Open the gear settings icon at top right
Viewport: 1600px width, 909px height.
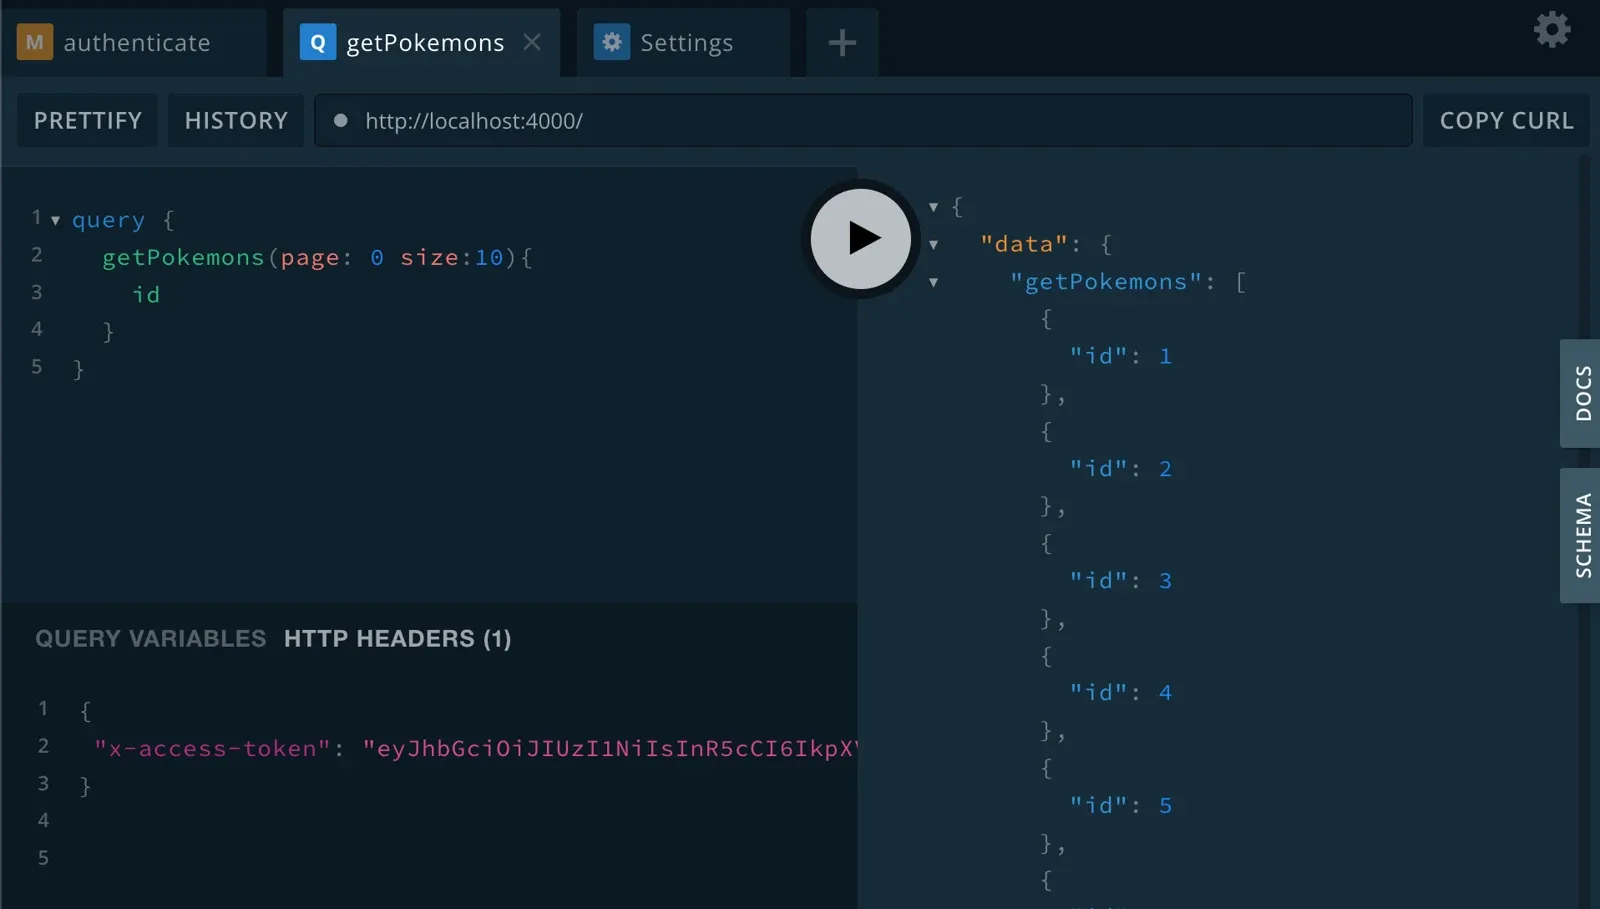point(1552,30)
